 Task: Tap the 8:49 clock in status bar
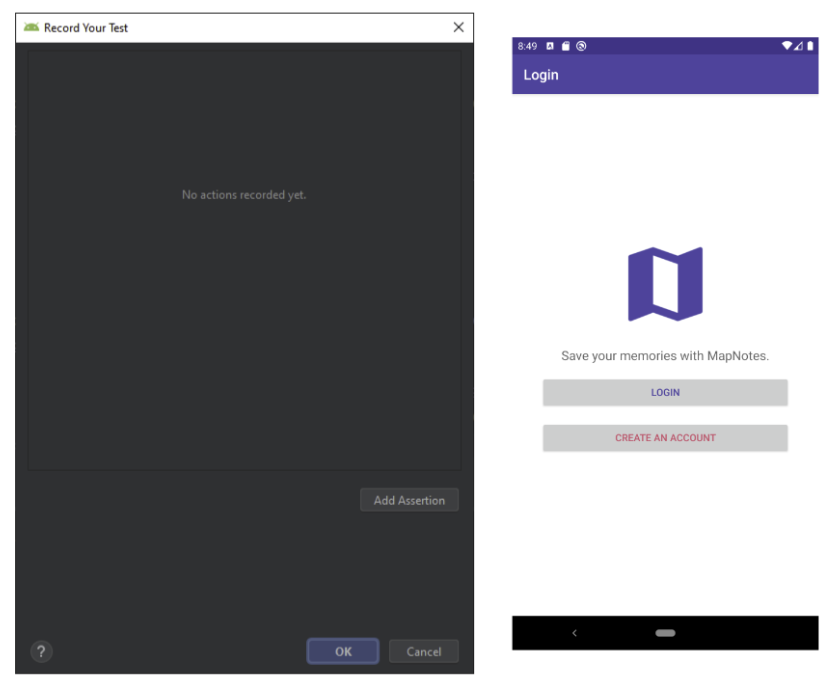coord(527,46)
